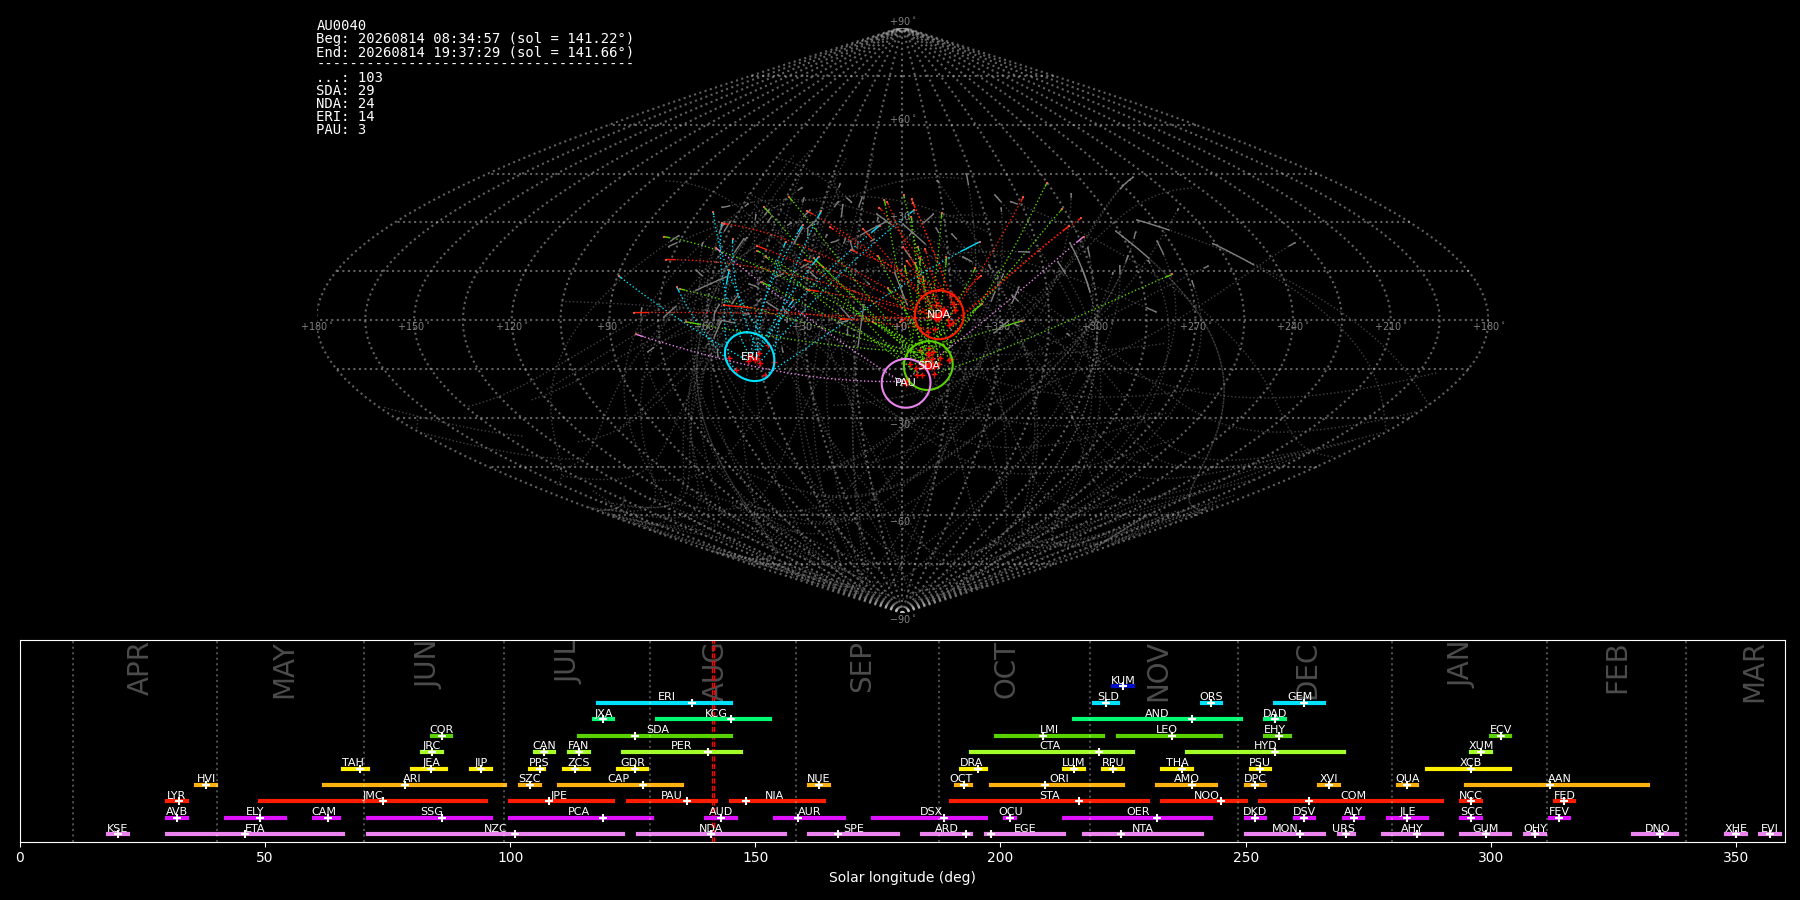1800x900 pixels.
Task: Click the cyan ERI radiant circle
Action: click(750, 356)
